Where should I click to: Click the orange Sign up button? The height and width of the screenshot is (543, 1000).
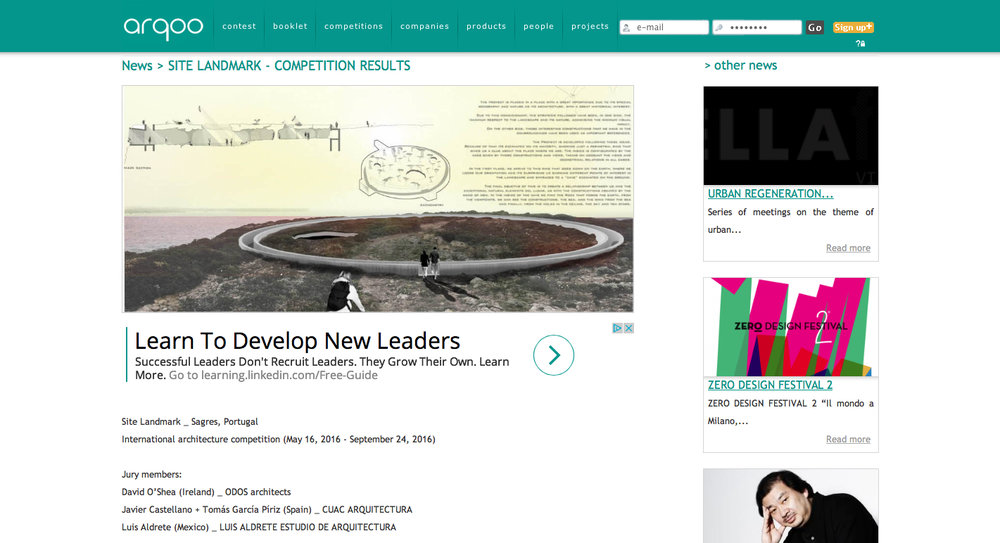pyautogui.click(x=853, y=27)
